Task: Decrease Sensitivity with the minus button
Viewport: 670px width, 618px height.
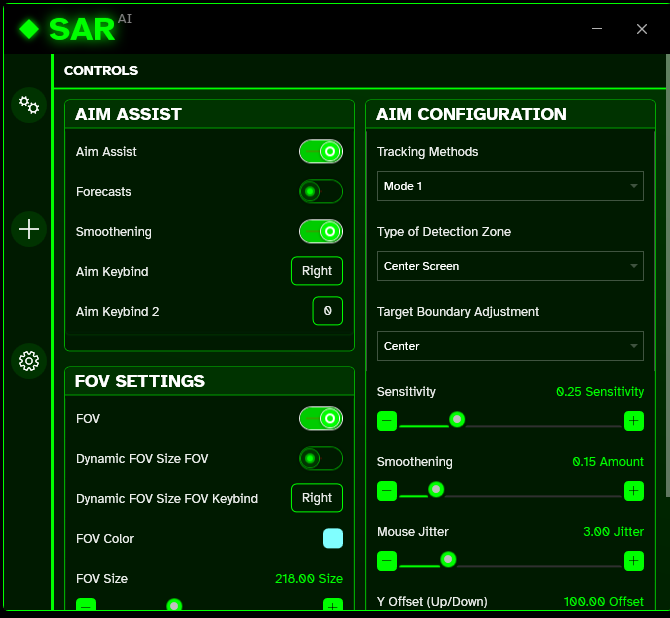Action: tap(387, 421)
